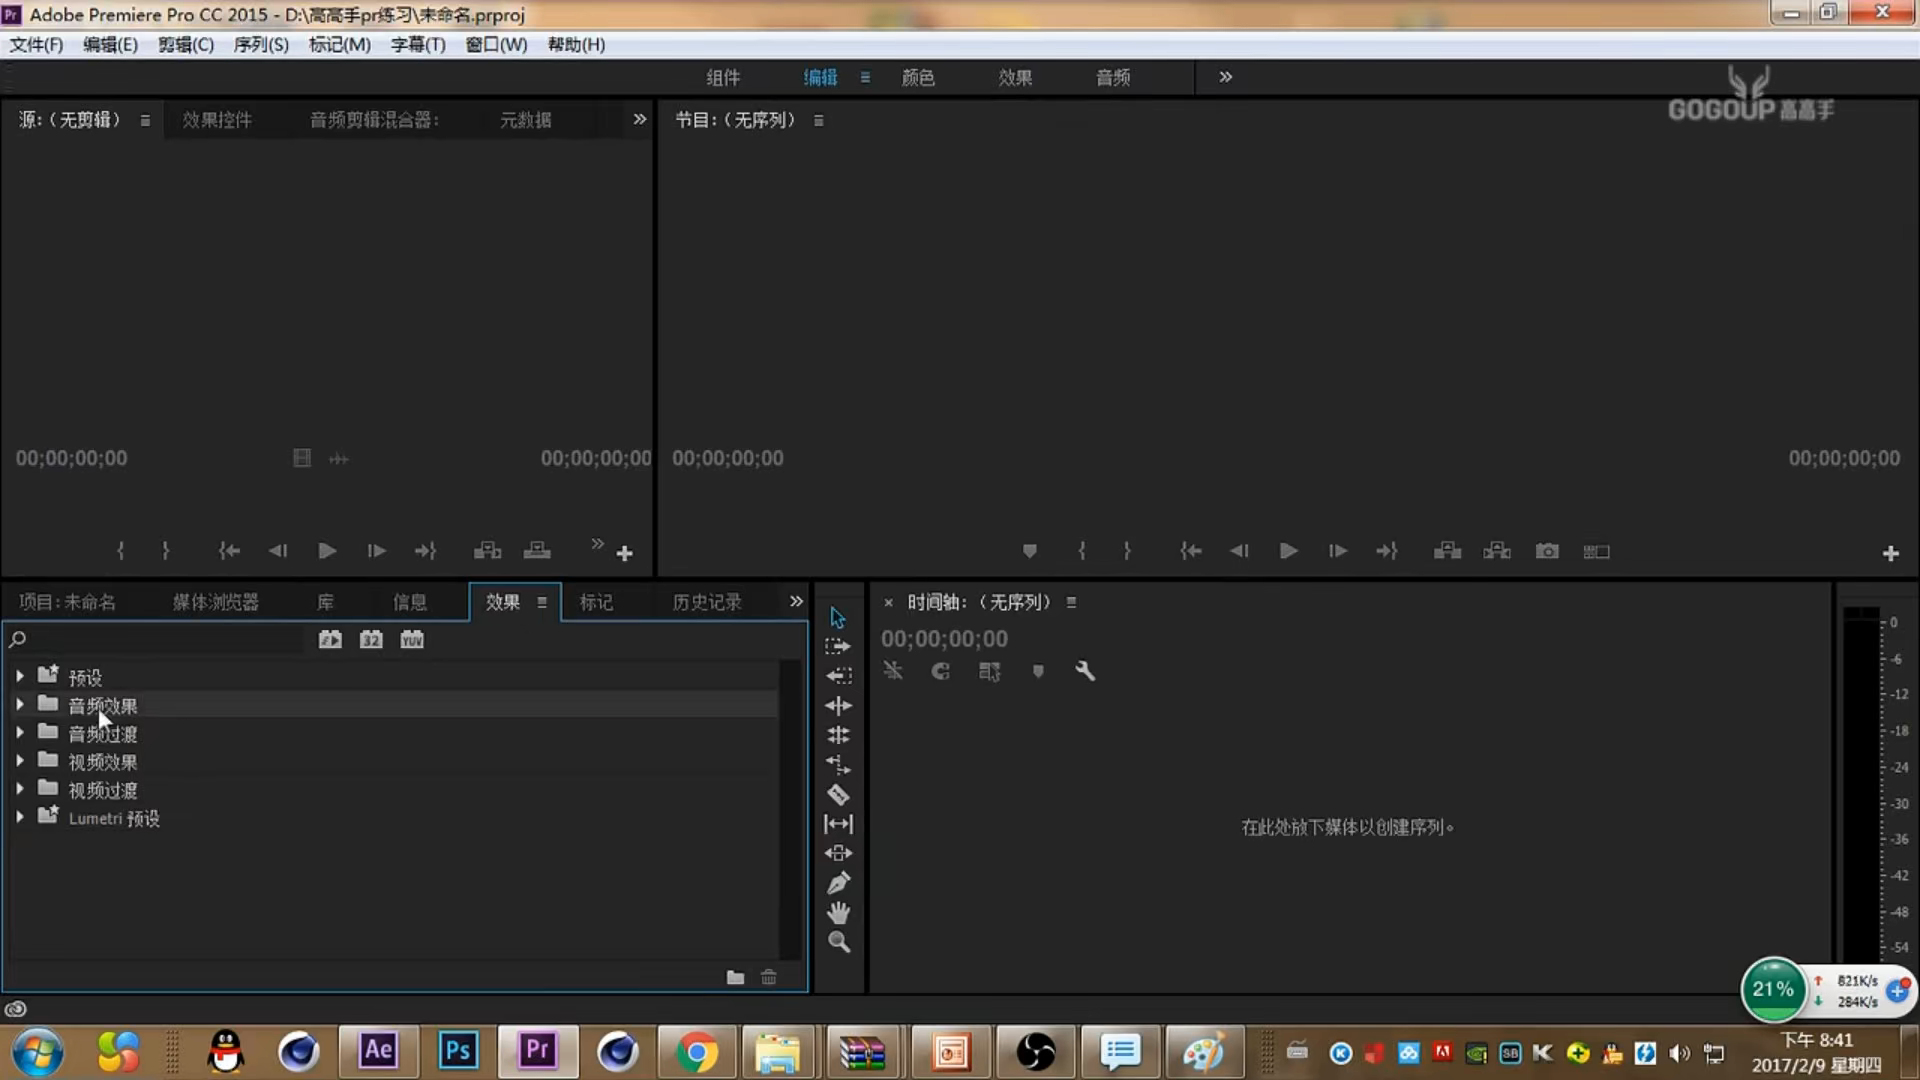
Task: Click Export Frame camera icon
Action: click(x=1547, y=551)
